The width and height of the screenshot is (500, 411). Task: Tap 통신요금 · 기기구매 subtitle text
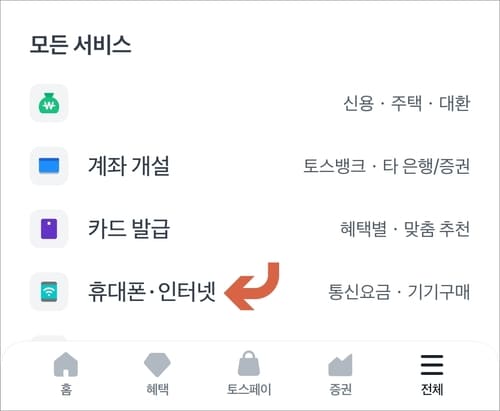(x=399, y=292)
